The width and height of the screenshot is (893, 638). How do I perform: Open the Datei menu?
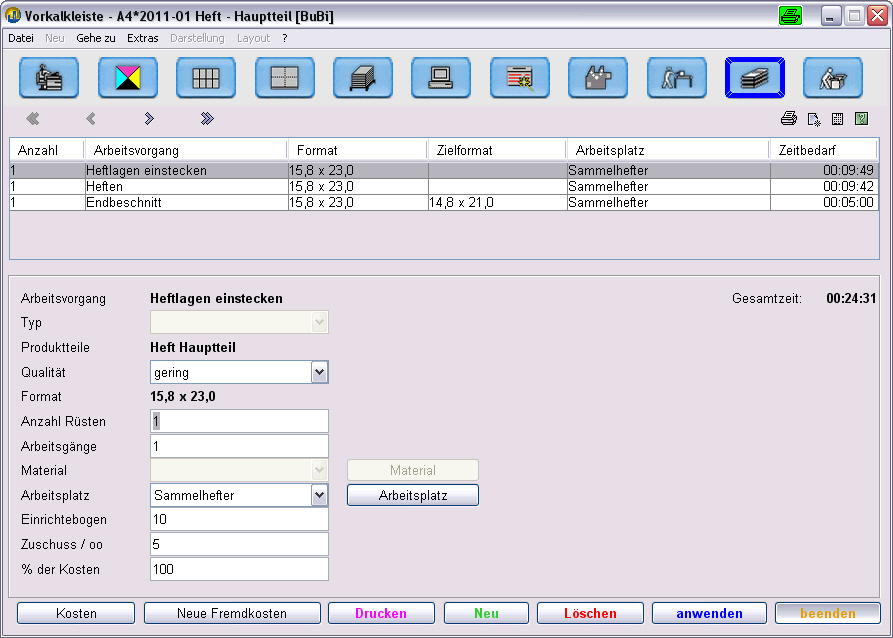(x=21, y=38)
